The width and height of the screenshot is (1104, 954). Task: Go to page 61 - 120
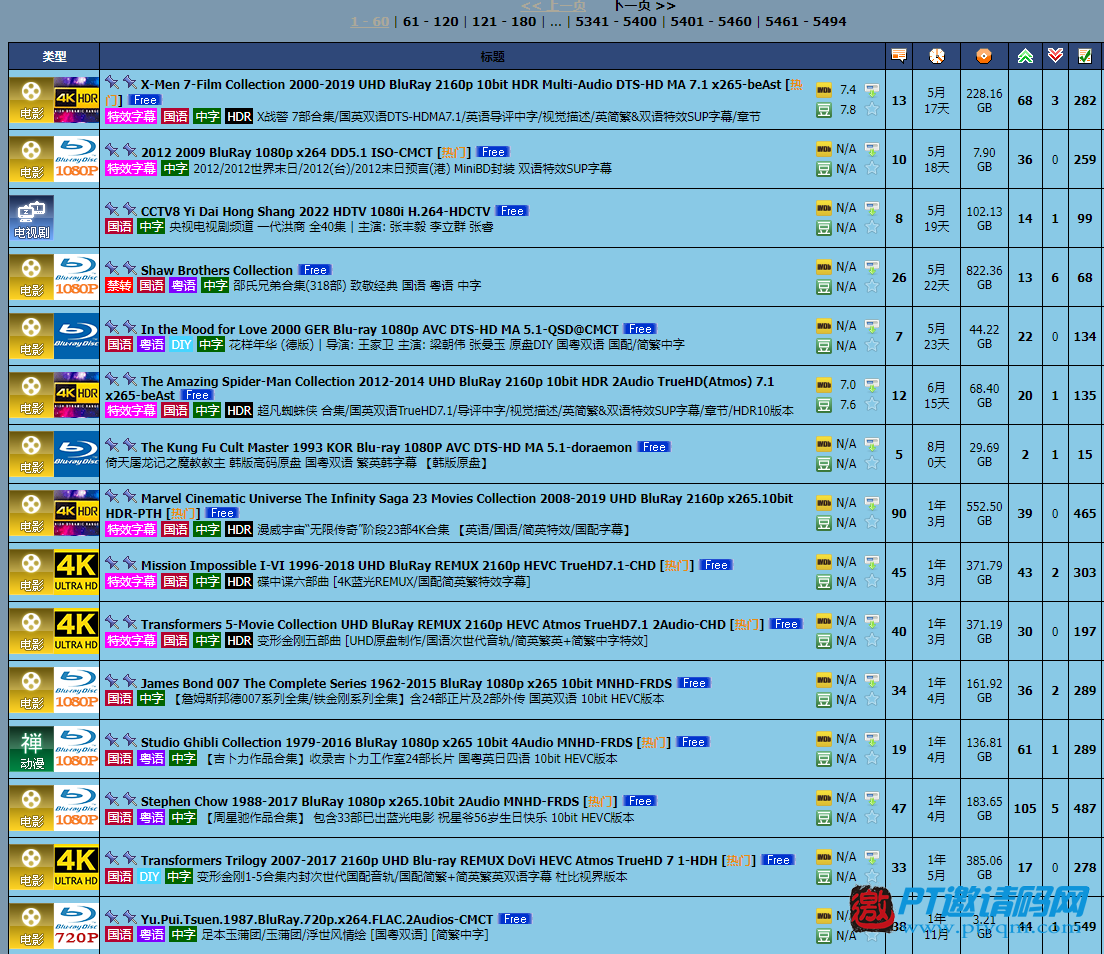pos(430,22)
